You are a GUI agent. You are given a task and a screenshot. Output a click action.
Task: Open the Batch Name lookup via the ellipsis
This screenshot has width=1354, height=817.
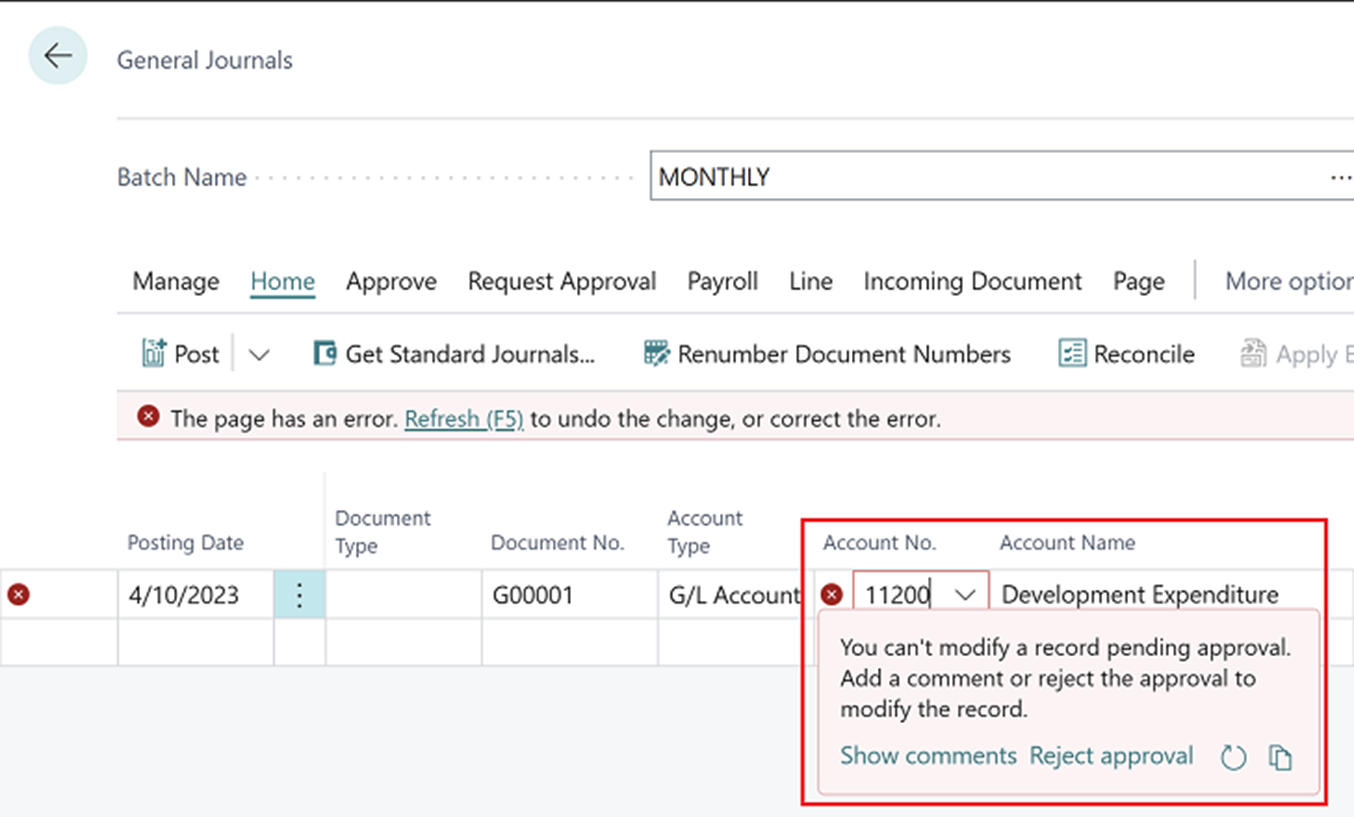[x=1340, y=176]
